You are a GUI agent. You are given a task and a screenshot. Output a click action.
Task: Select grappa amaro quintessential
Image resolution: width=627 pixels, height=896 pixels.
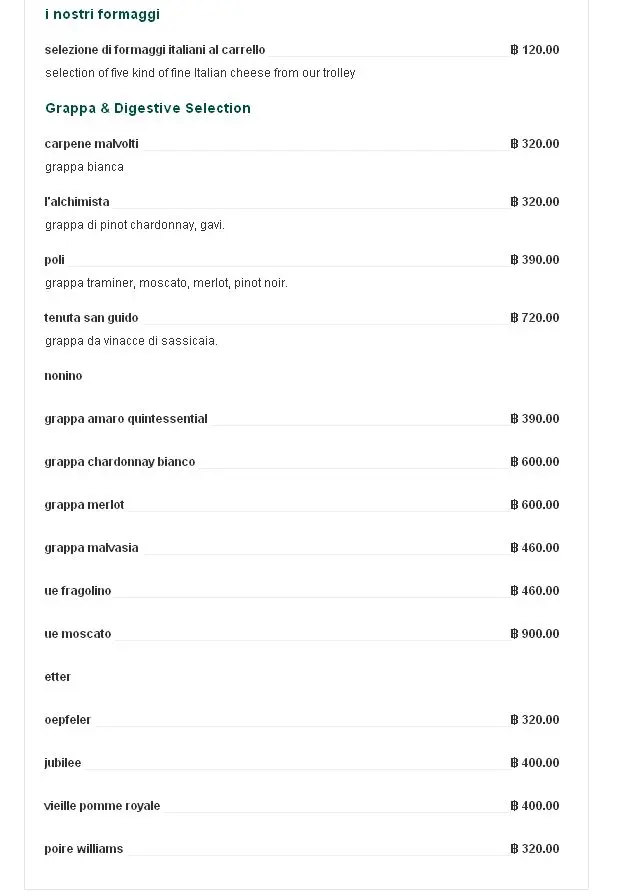tap(126, 419)
